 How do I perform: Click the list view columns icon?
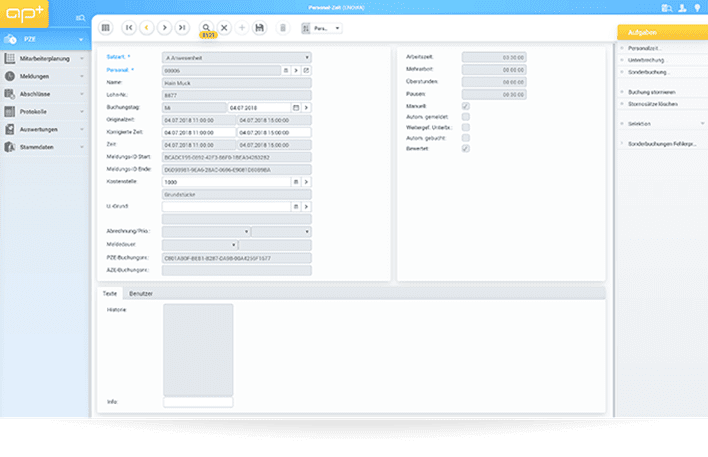tap(105, 28)
